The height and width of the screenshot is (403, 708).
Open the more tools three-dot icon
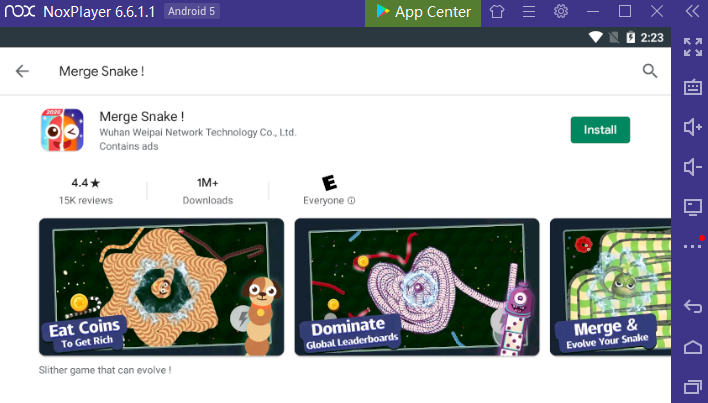coord(693,246)
